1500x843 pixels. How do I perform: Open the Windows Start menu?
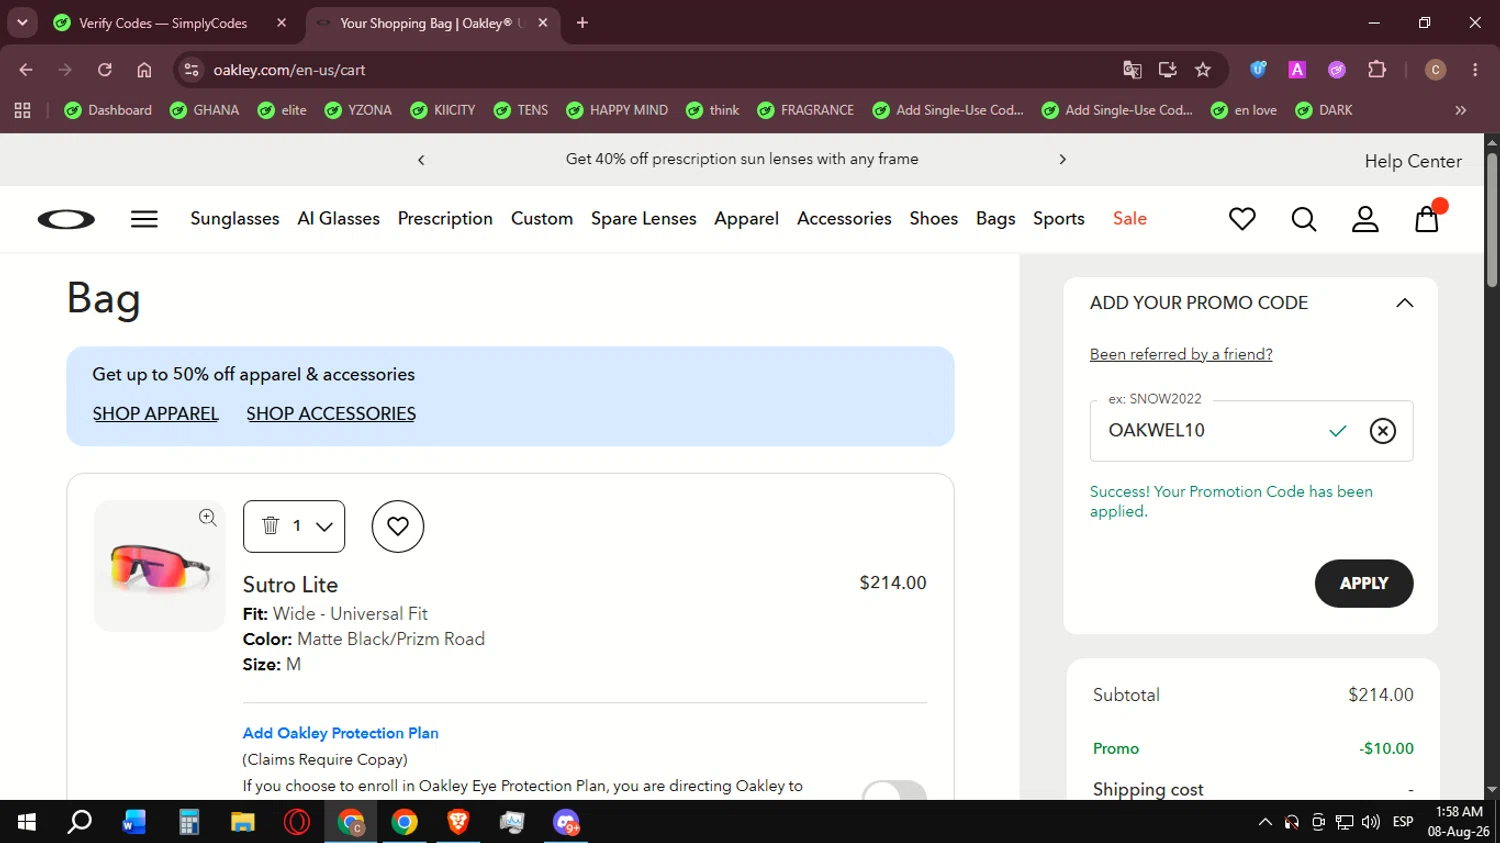pyautogui.click(x=27, y=822)
